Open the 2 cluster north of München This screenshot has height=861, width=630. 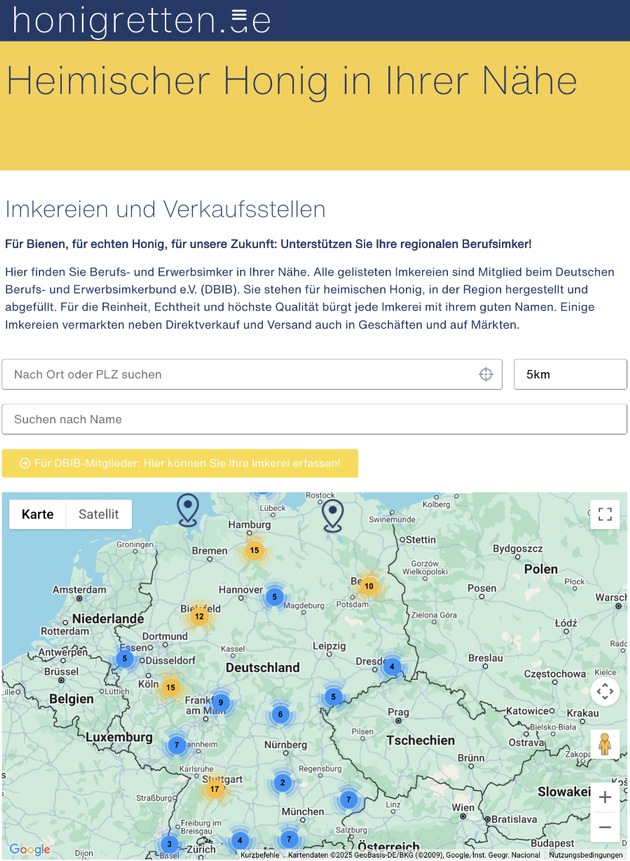pos(282,782)
